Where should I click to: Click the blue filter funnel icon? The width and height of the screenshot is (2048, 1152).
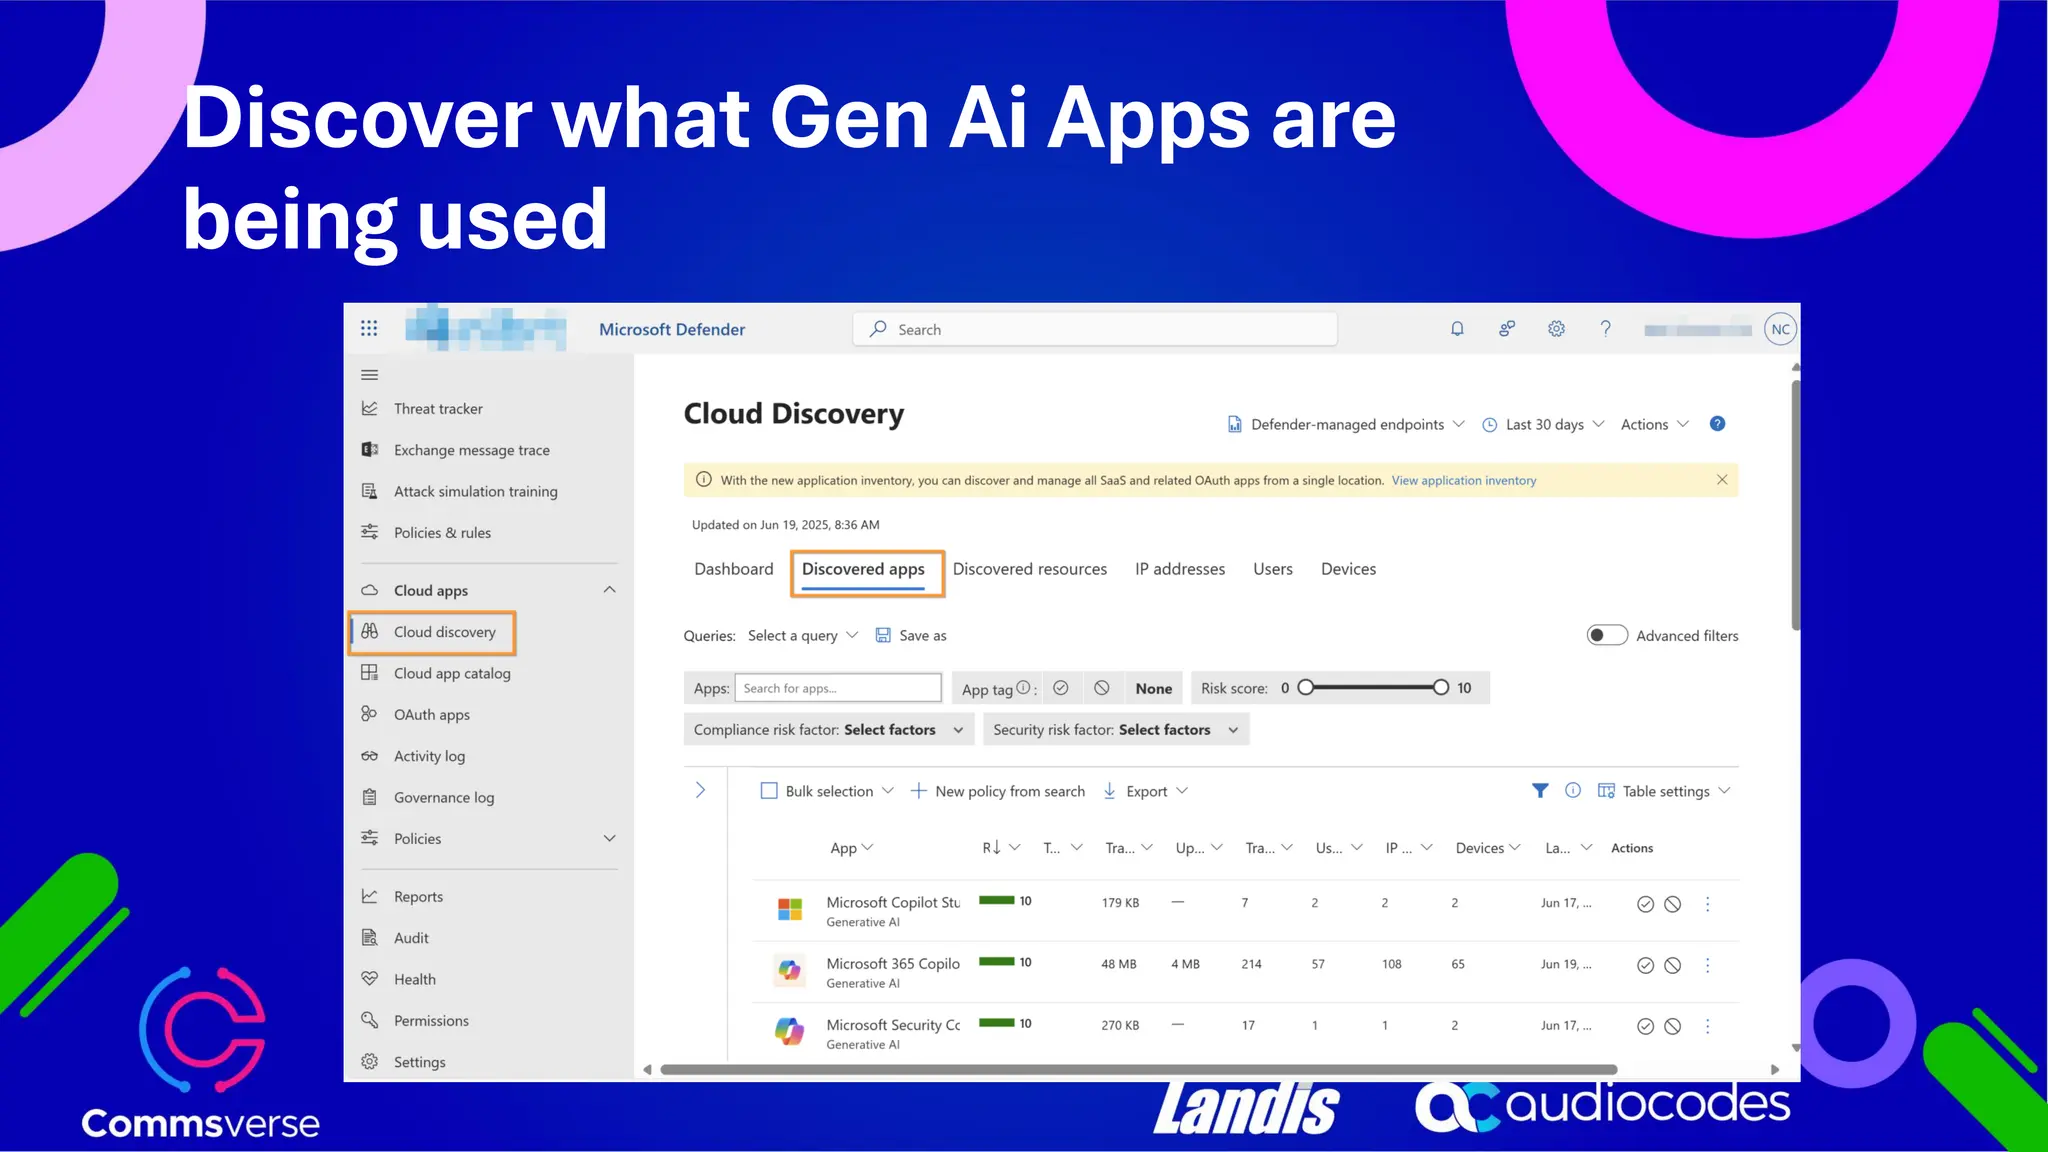coord(1540,791)
